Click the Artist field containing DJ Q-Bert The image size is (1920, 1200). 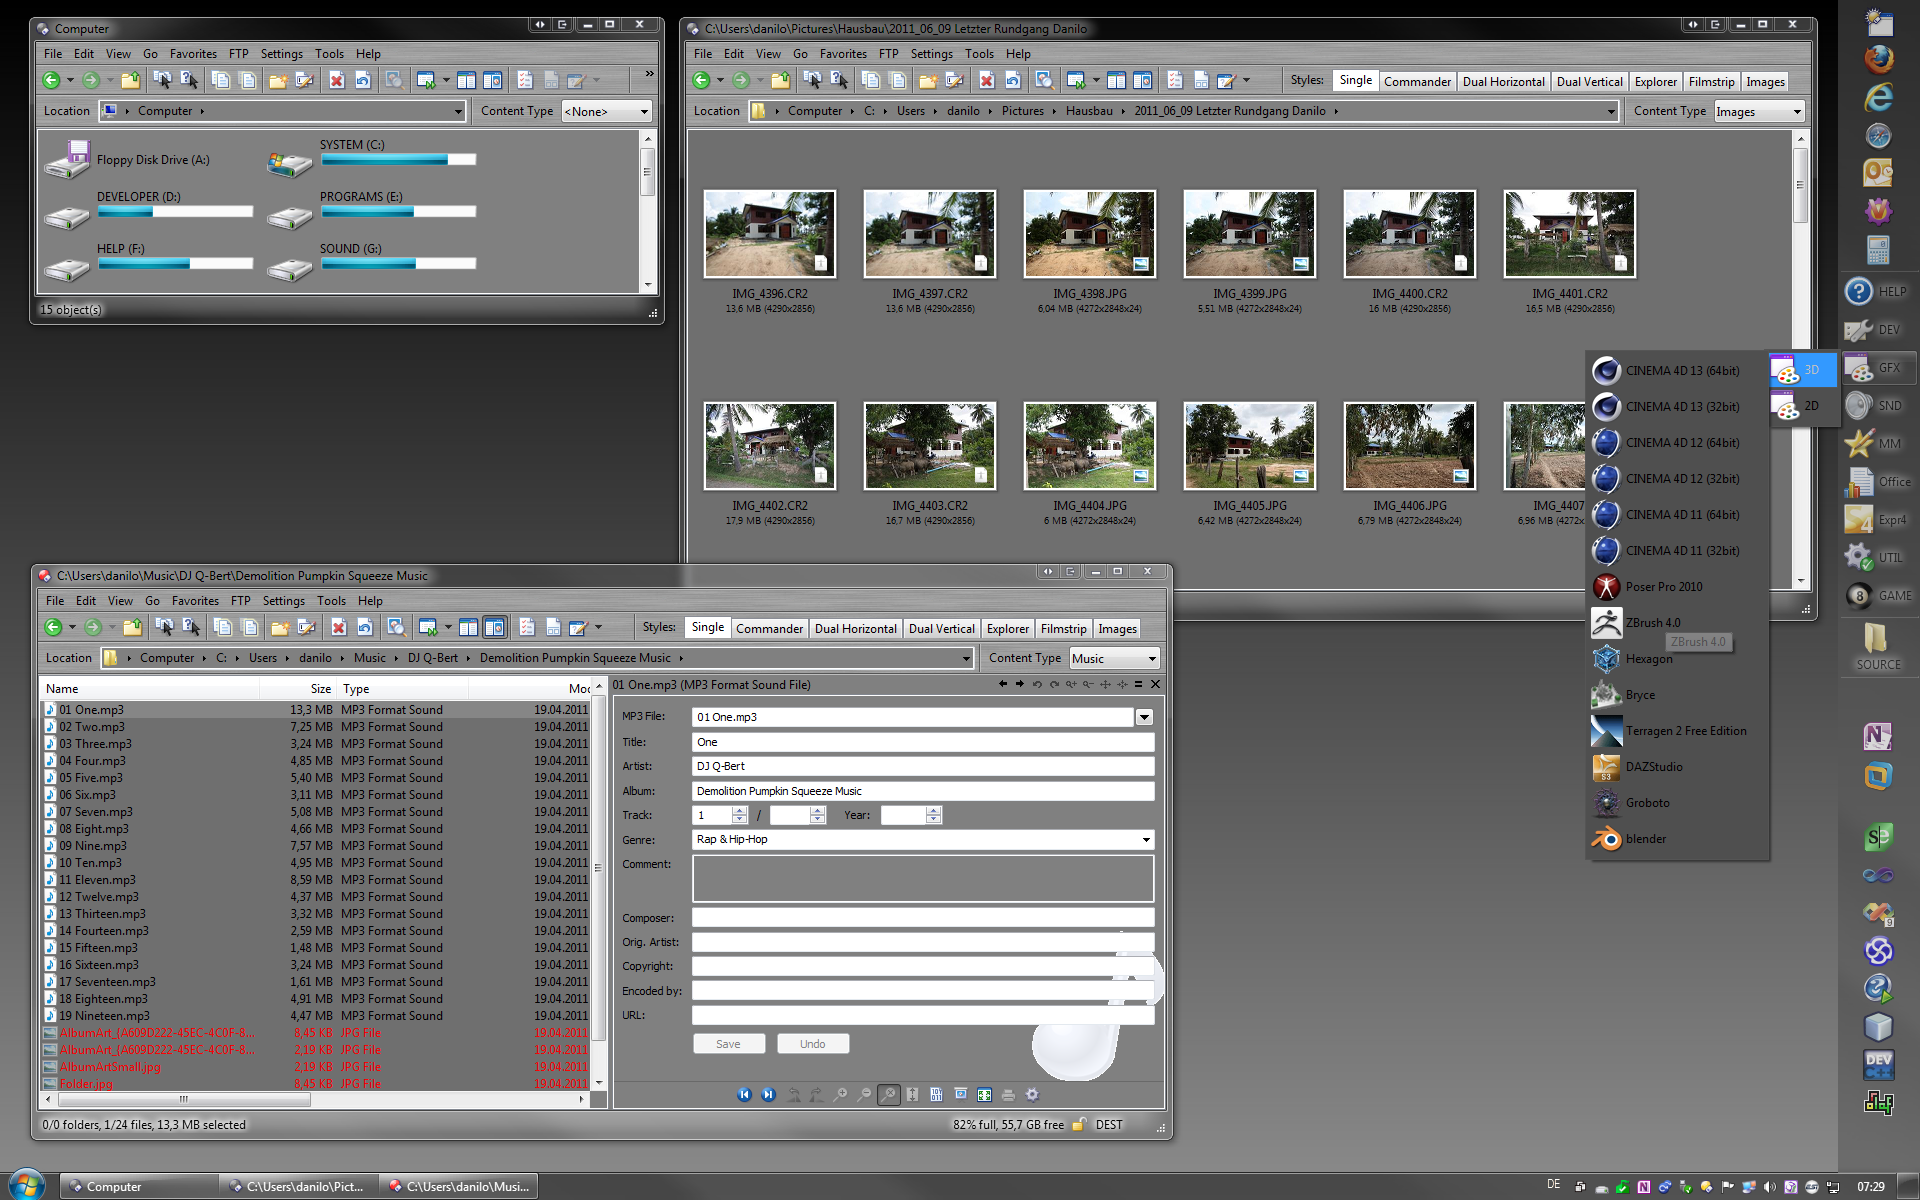(x=922, y=766)
